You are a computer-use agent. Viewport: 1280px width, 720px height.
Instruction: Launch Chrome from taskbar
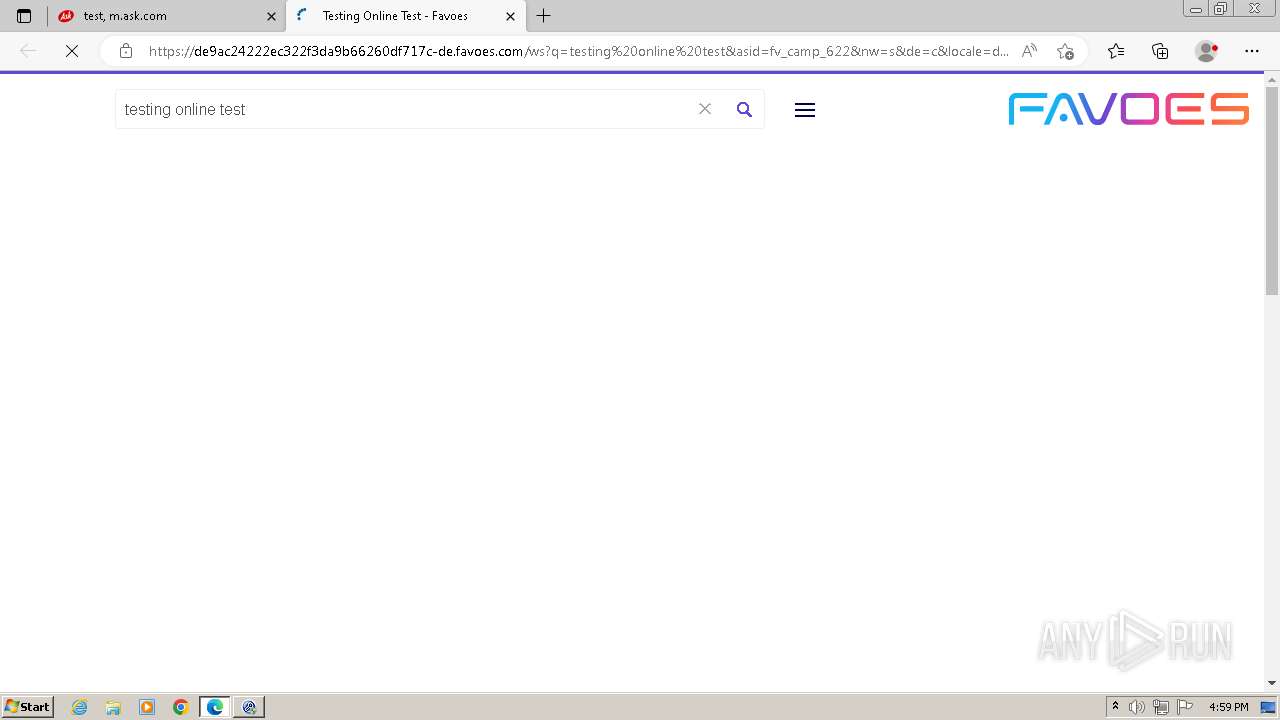181,707
